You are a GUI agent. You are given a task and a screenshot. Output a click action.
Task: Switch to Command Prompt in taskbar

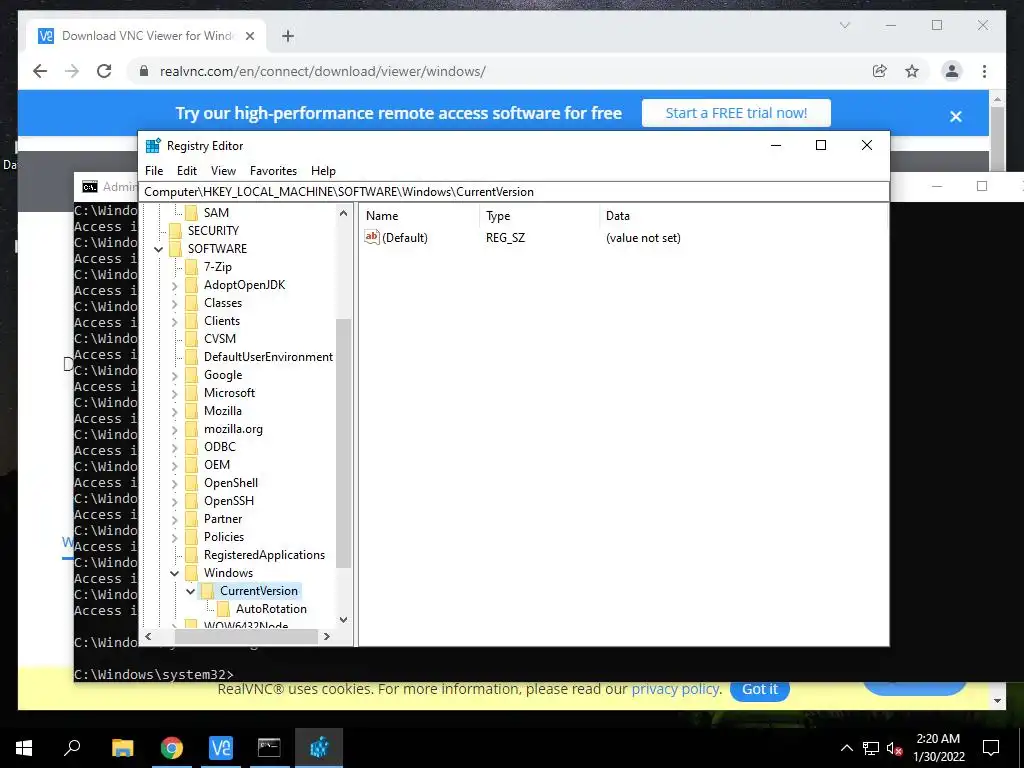coord(269,747)
